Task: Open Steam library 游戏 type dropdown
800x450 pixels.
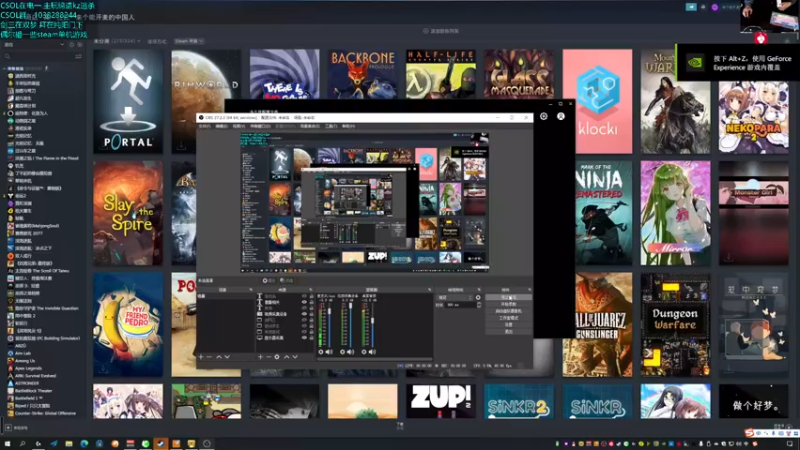Action: (35, 44)
